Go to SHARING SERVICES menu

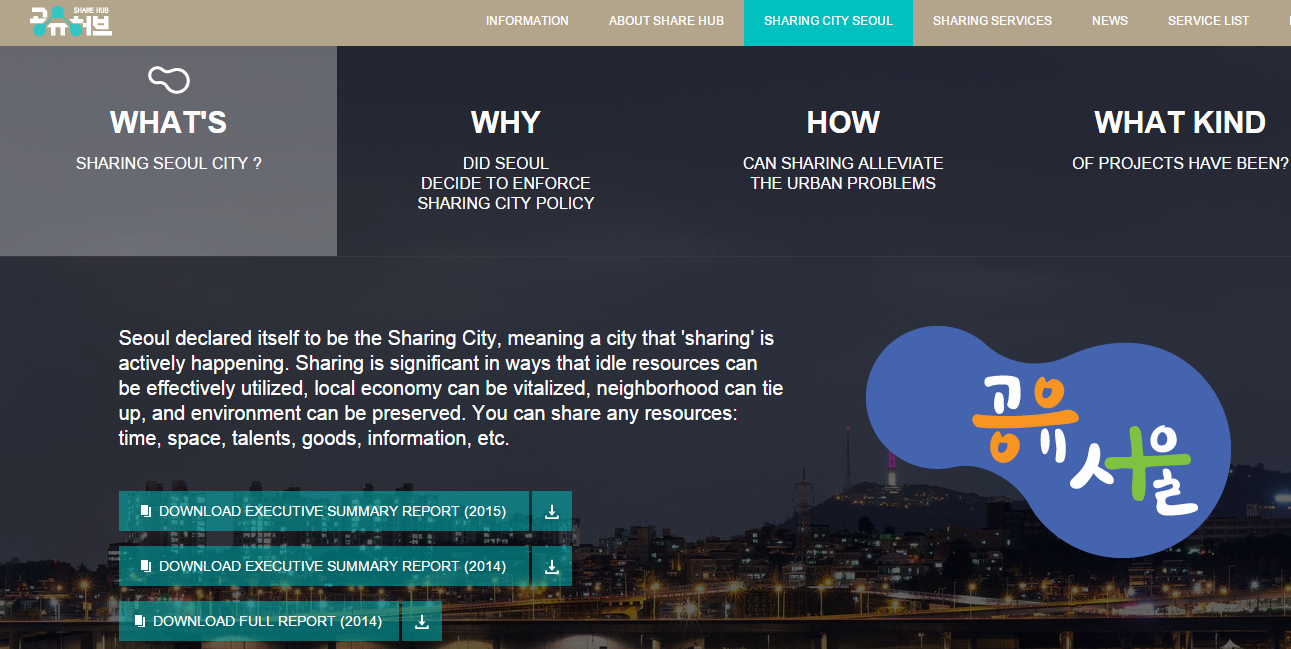pos(992,21)
